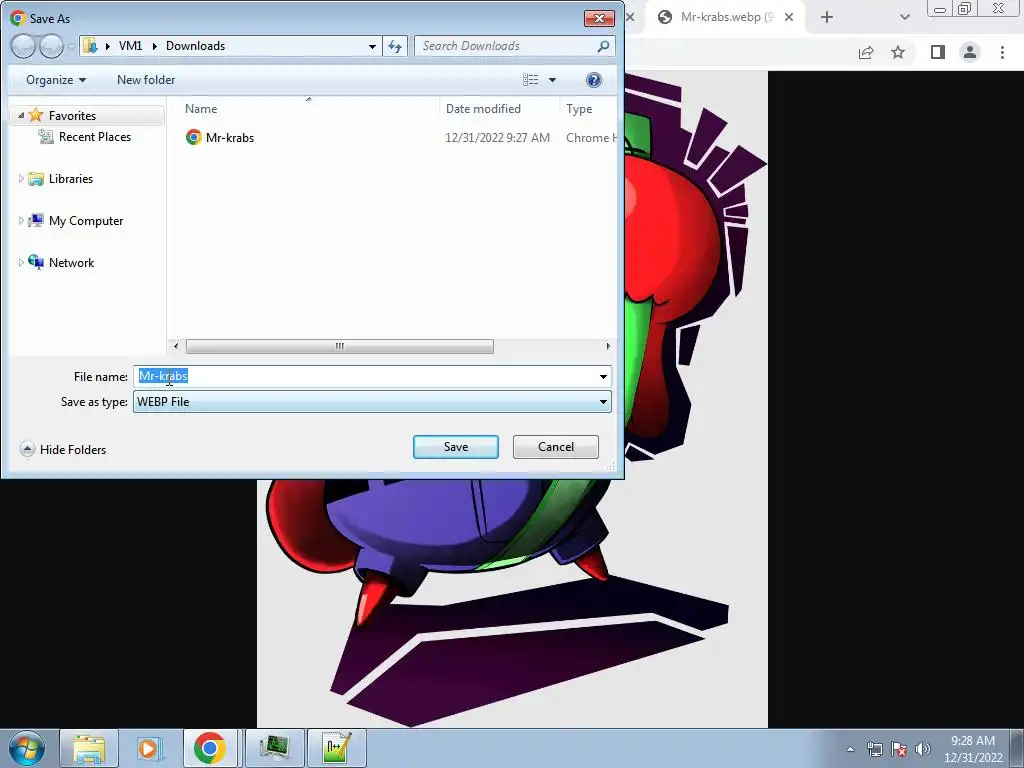Open Action Center flag icon

[x=899, y=749]
